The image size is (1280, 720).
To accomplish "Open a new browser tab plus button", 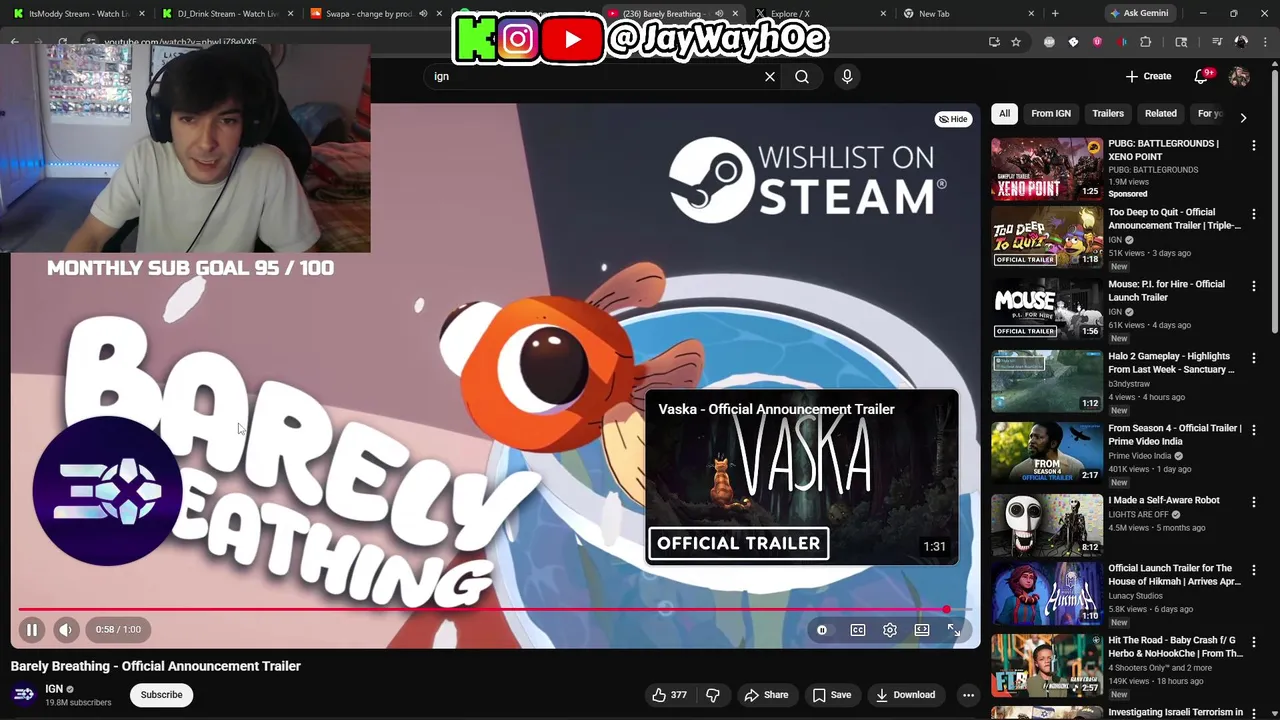I will coord(1055,14).
